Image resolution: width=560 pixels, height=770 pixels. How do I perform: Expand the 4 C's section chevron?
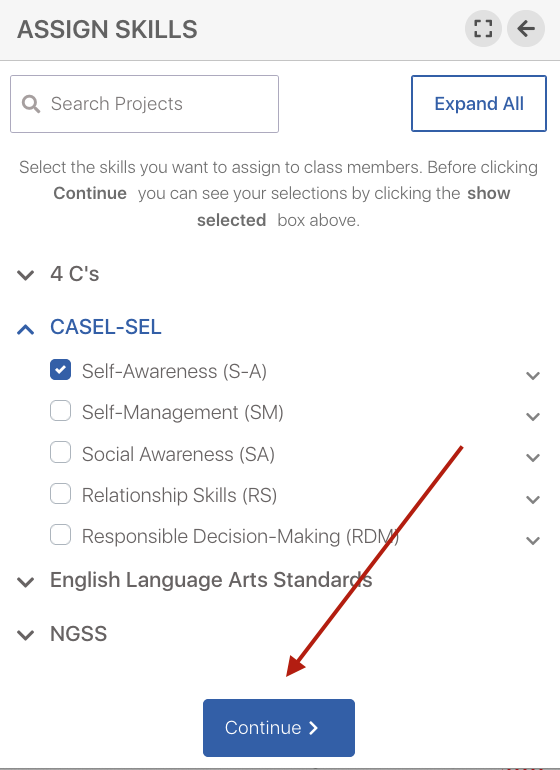point(26,275)
